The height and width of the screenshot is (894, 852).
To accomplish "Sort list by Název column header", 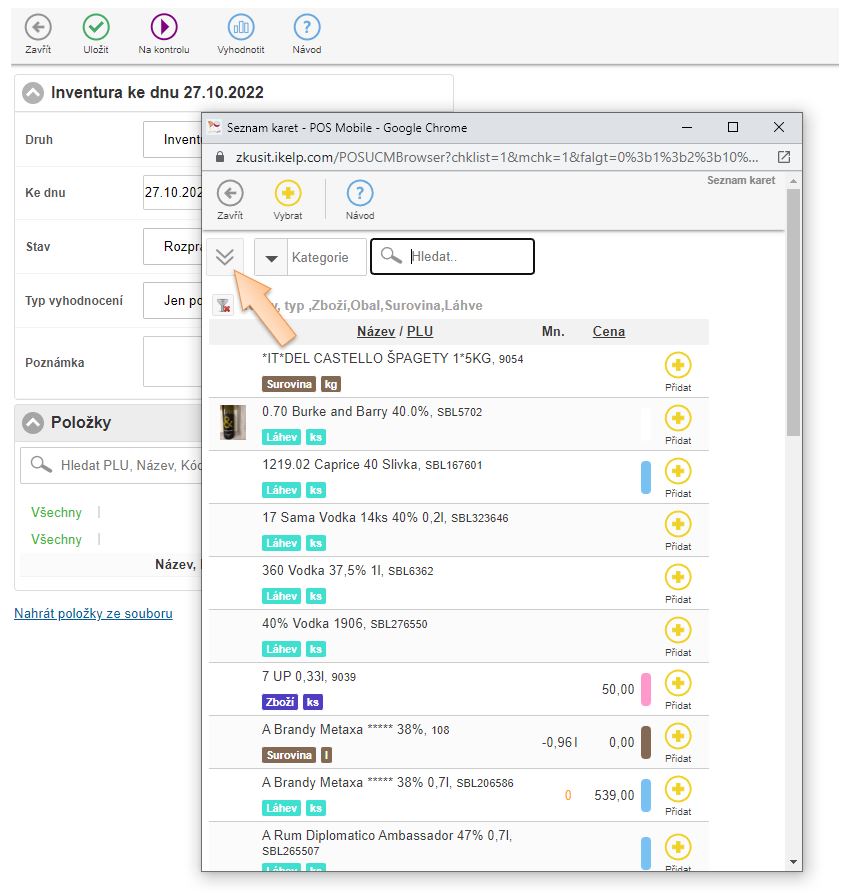I will 376,332.
